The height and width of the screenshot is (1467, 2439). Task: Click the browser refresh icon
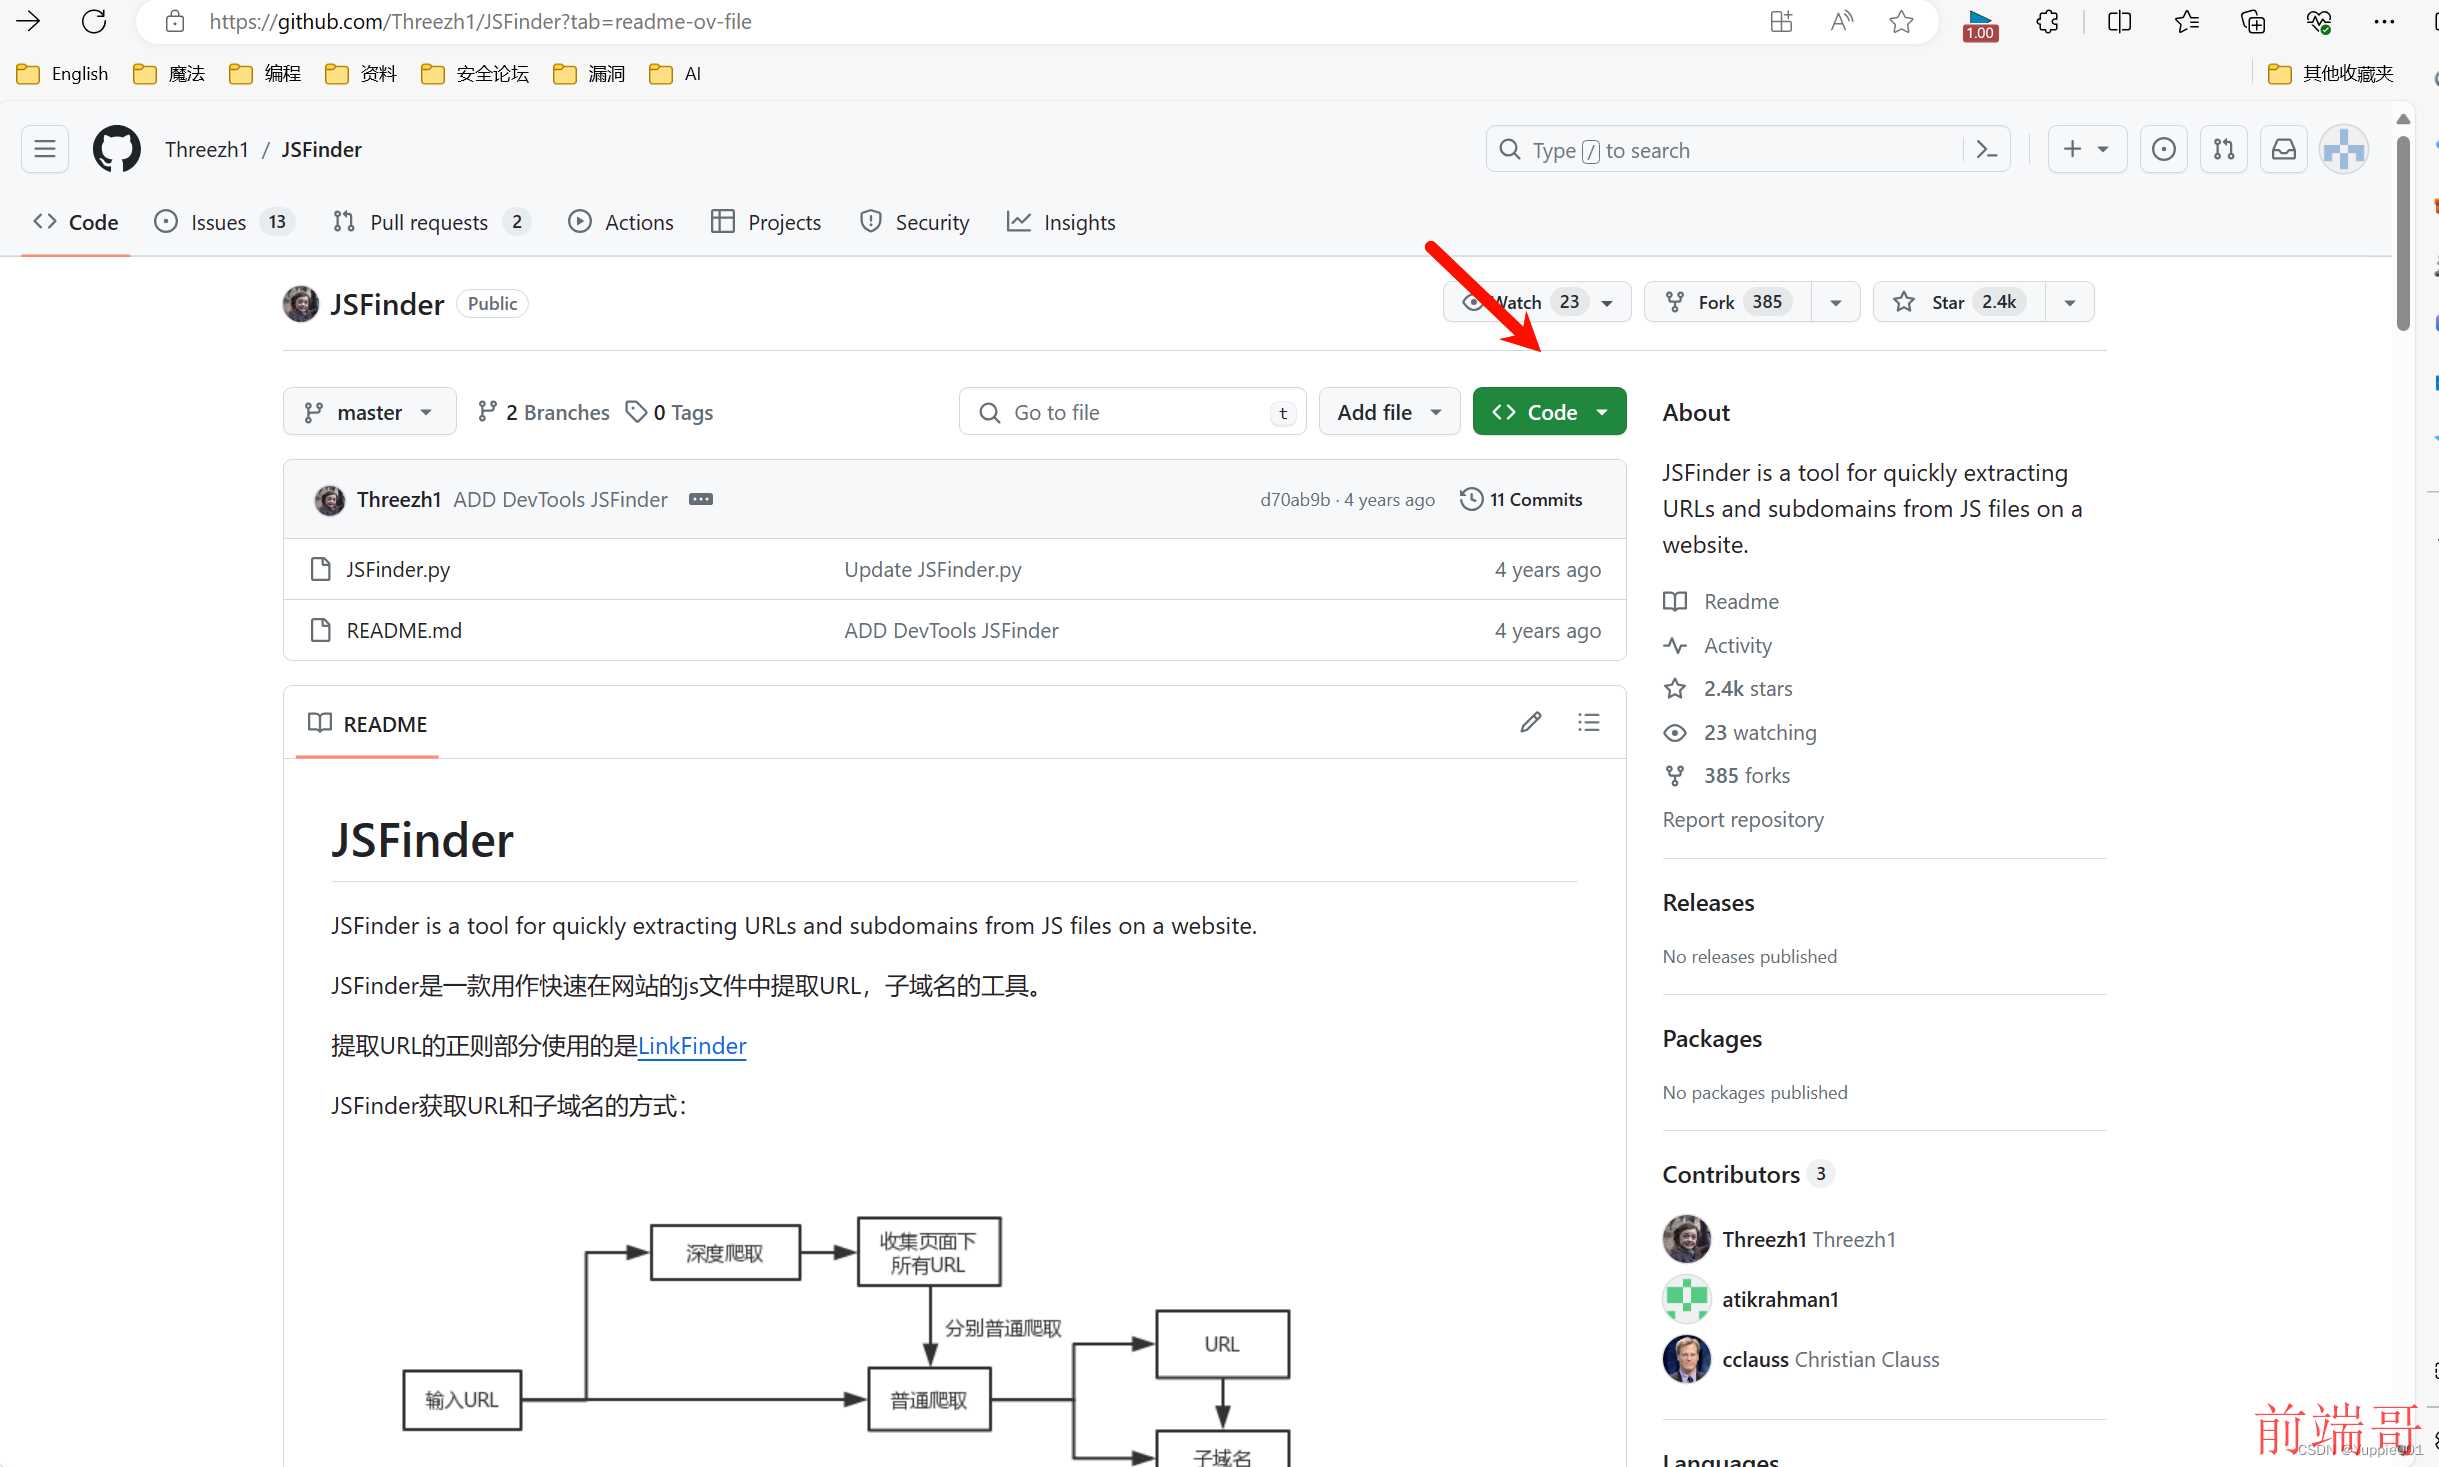[x=94, y=21]
